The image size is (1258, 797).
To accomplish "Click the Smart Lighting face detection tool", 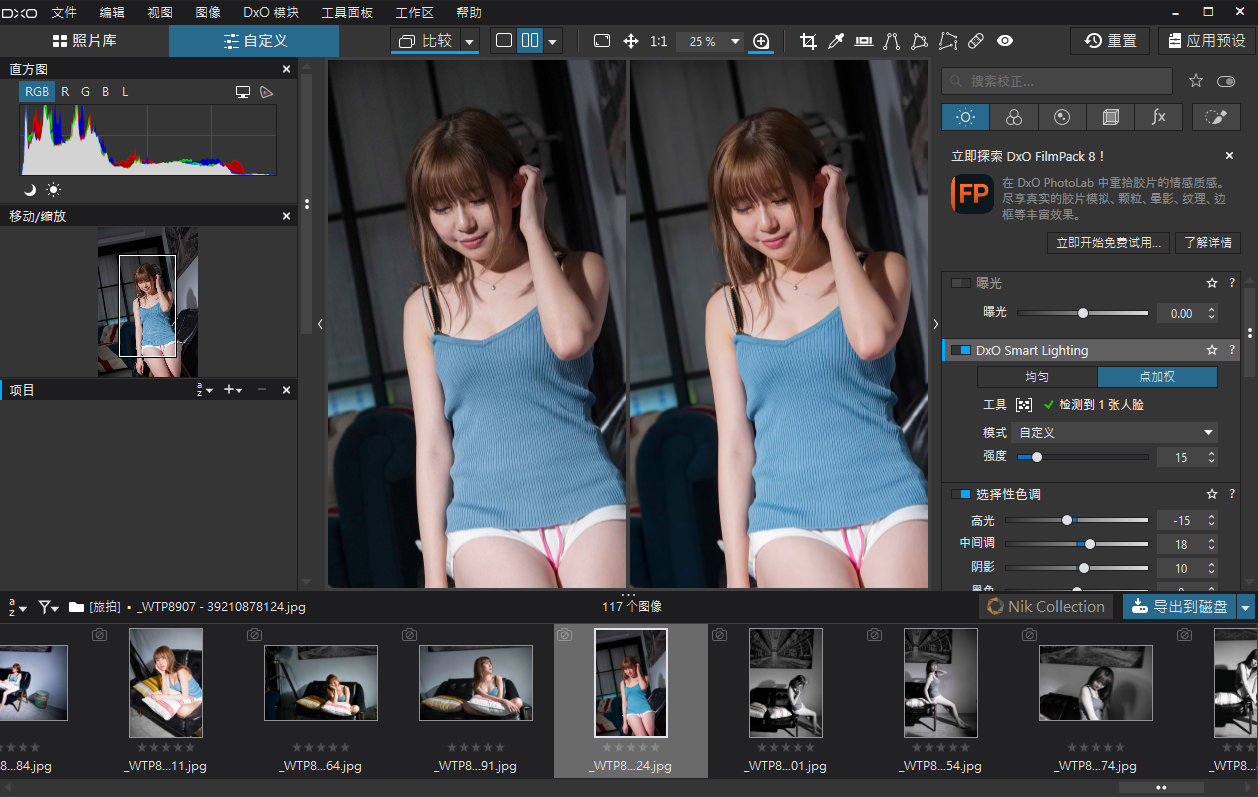I will [x=1024, y=405].
